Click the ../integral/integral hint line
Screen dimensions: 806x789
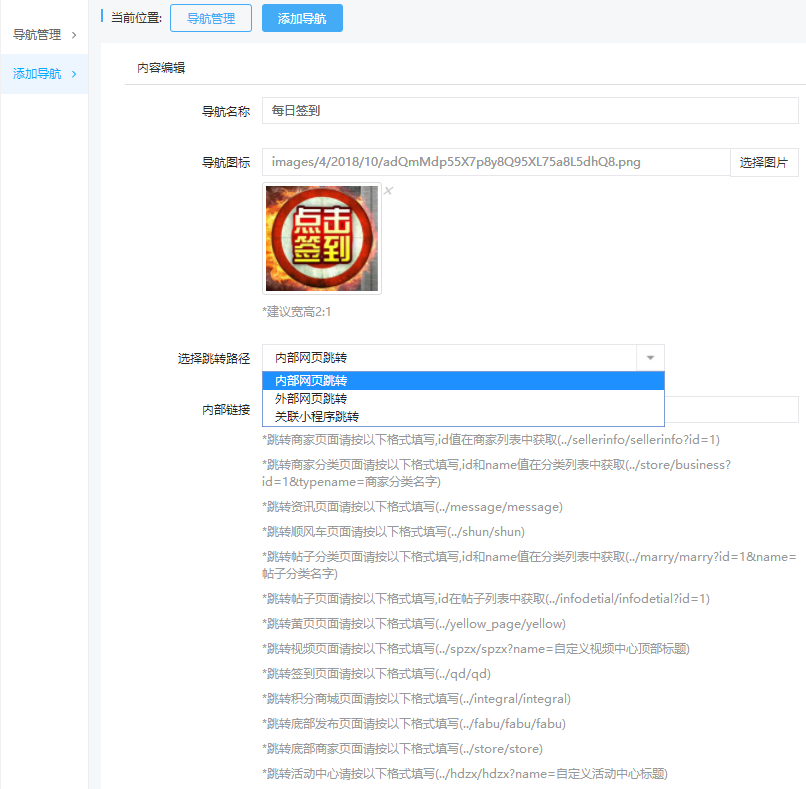416,699
